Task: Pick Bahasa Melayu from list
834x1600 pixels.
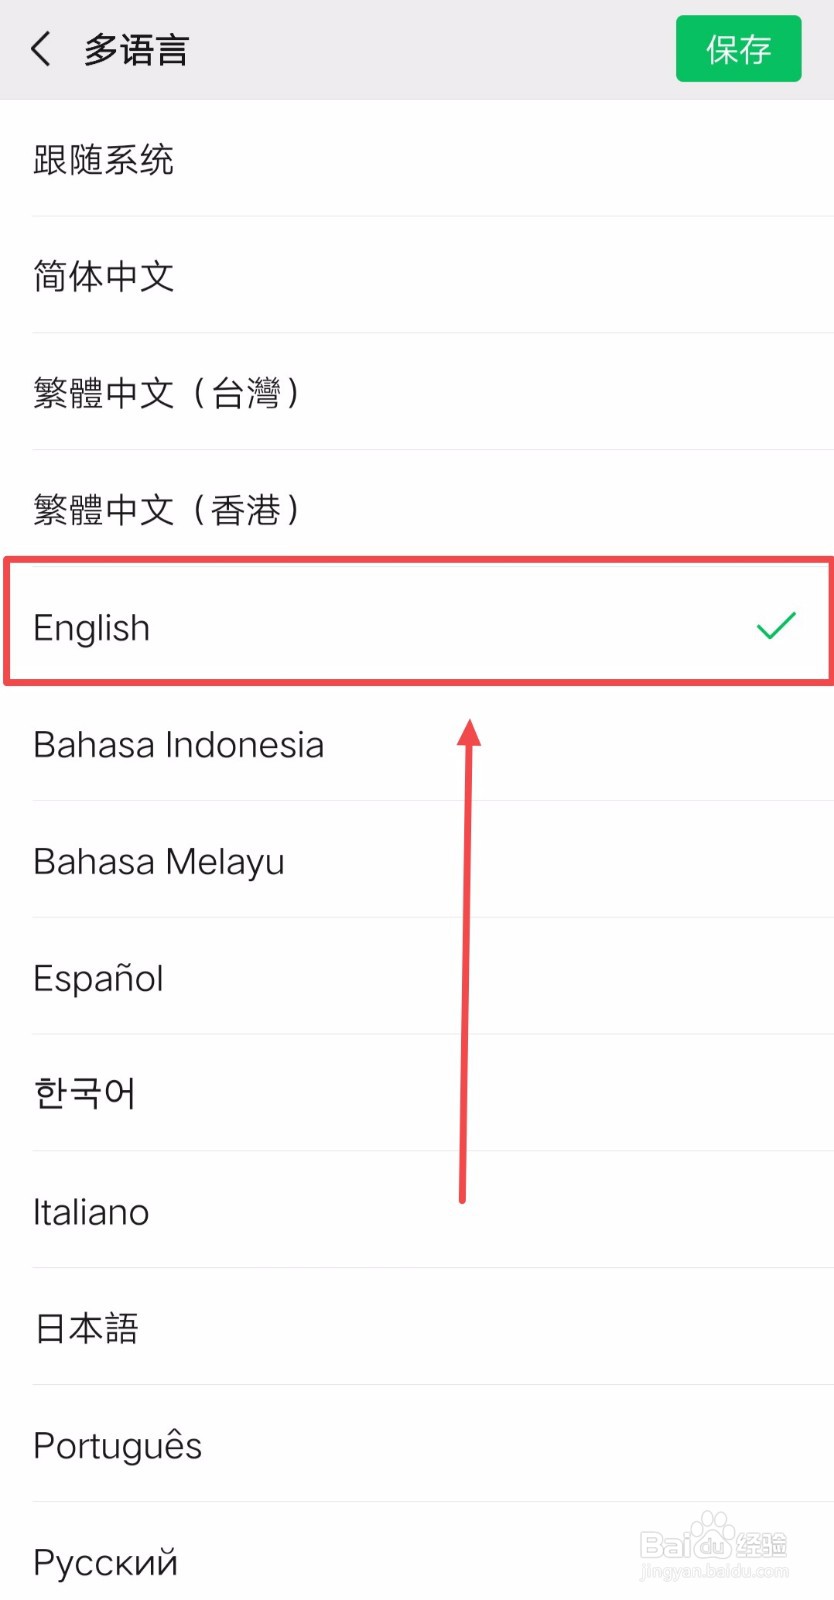Action: pyautogui.click(x=159, y=862)
